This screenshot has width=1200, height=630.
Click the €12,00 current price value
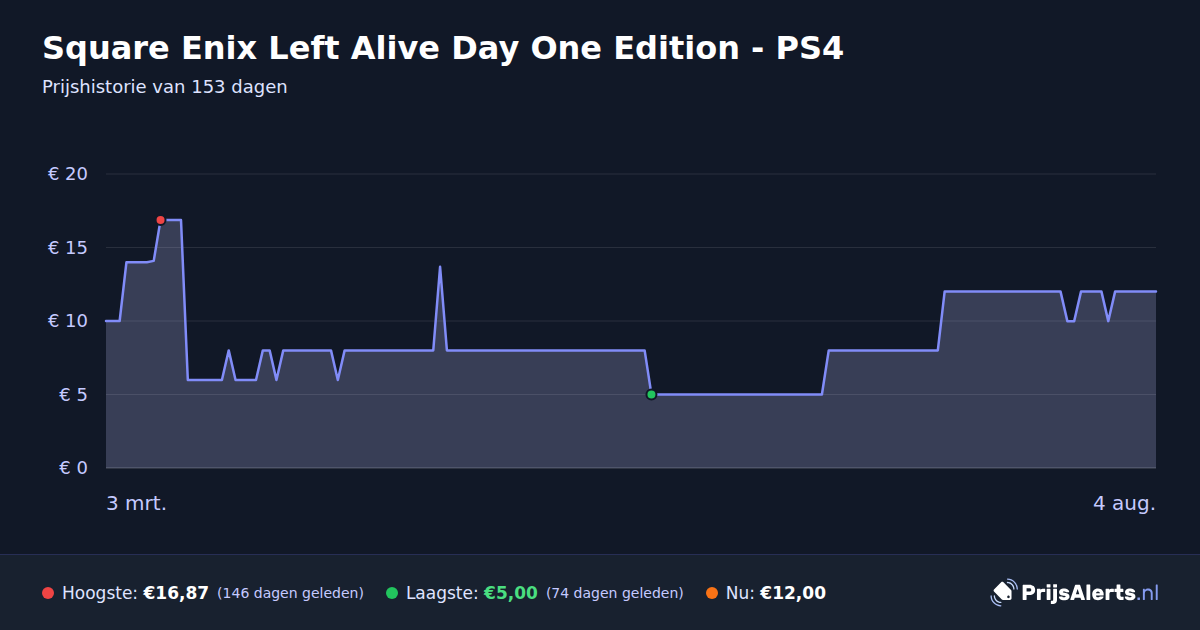[793, 593]
